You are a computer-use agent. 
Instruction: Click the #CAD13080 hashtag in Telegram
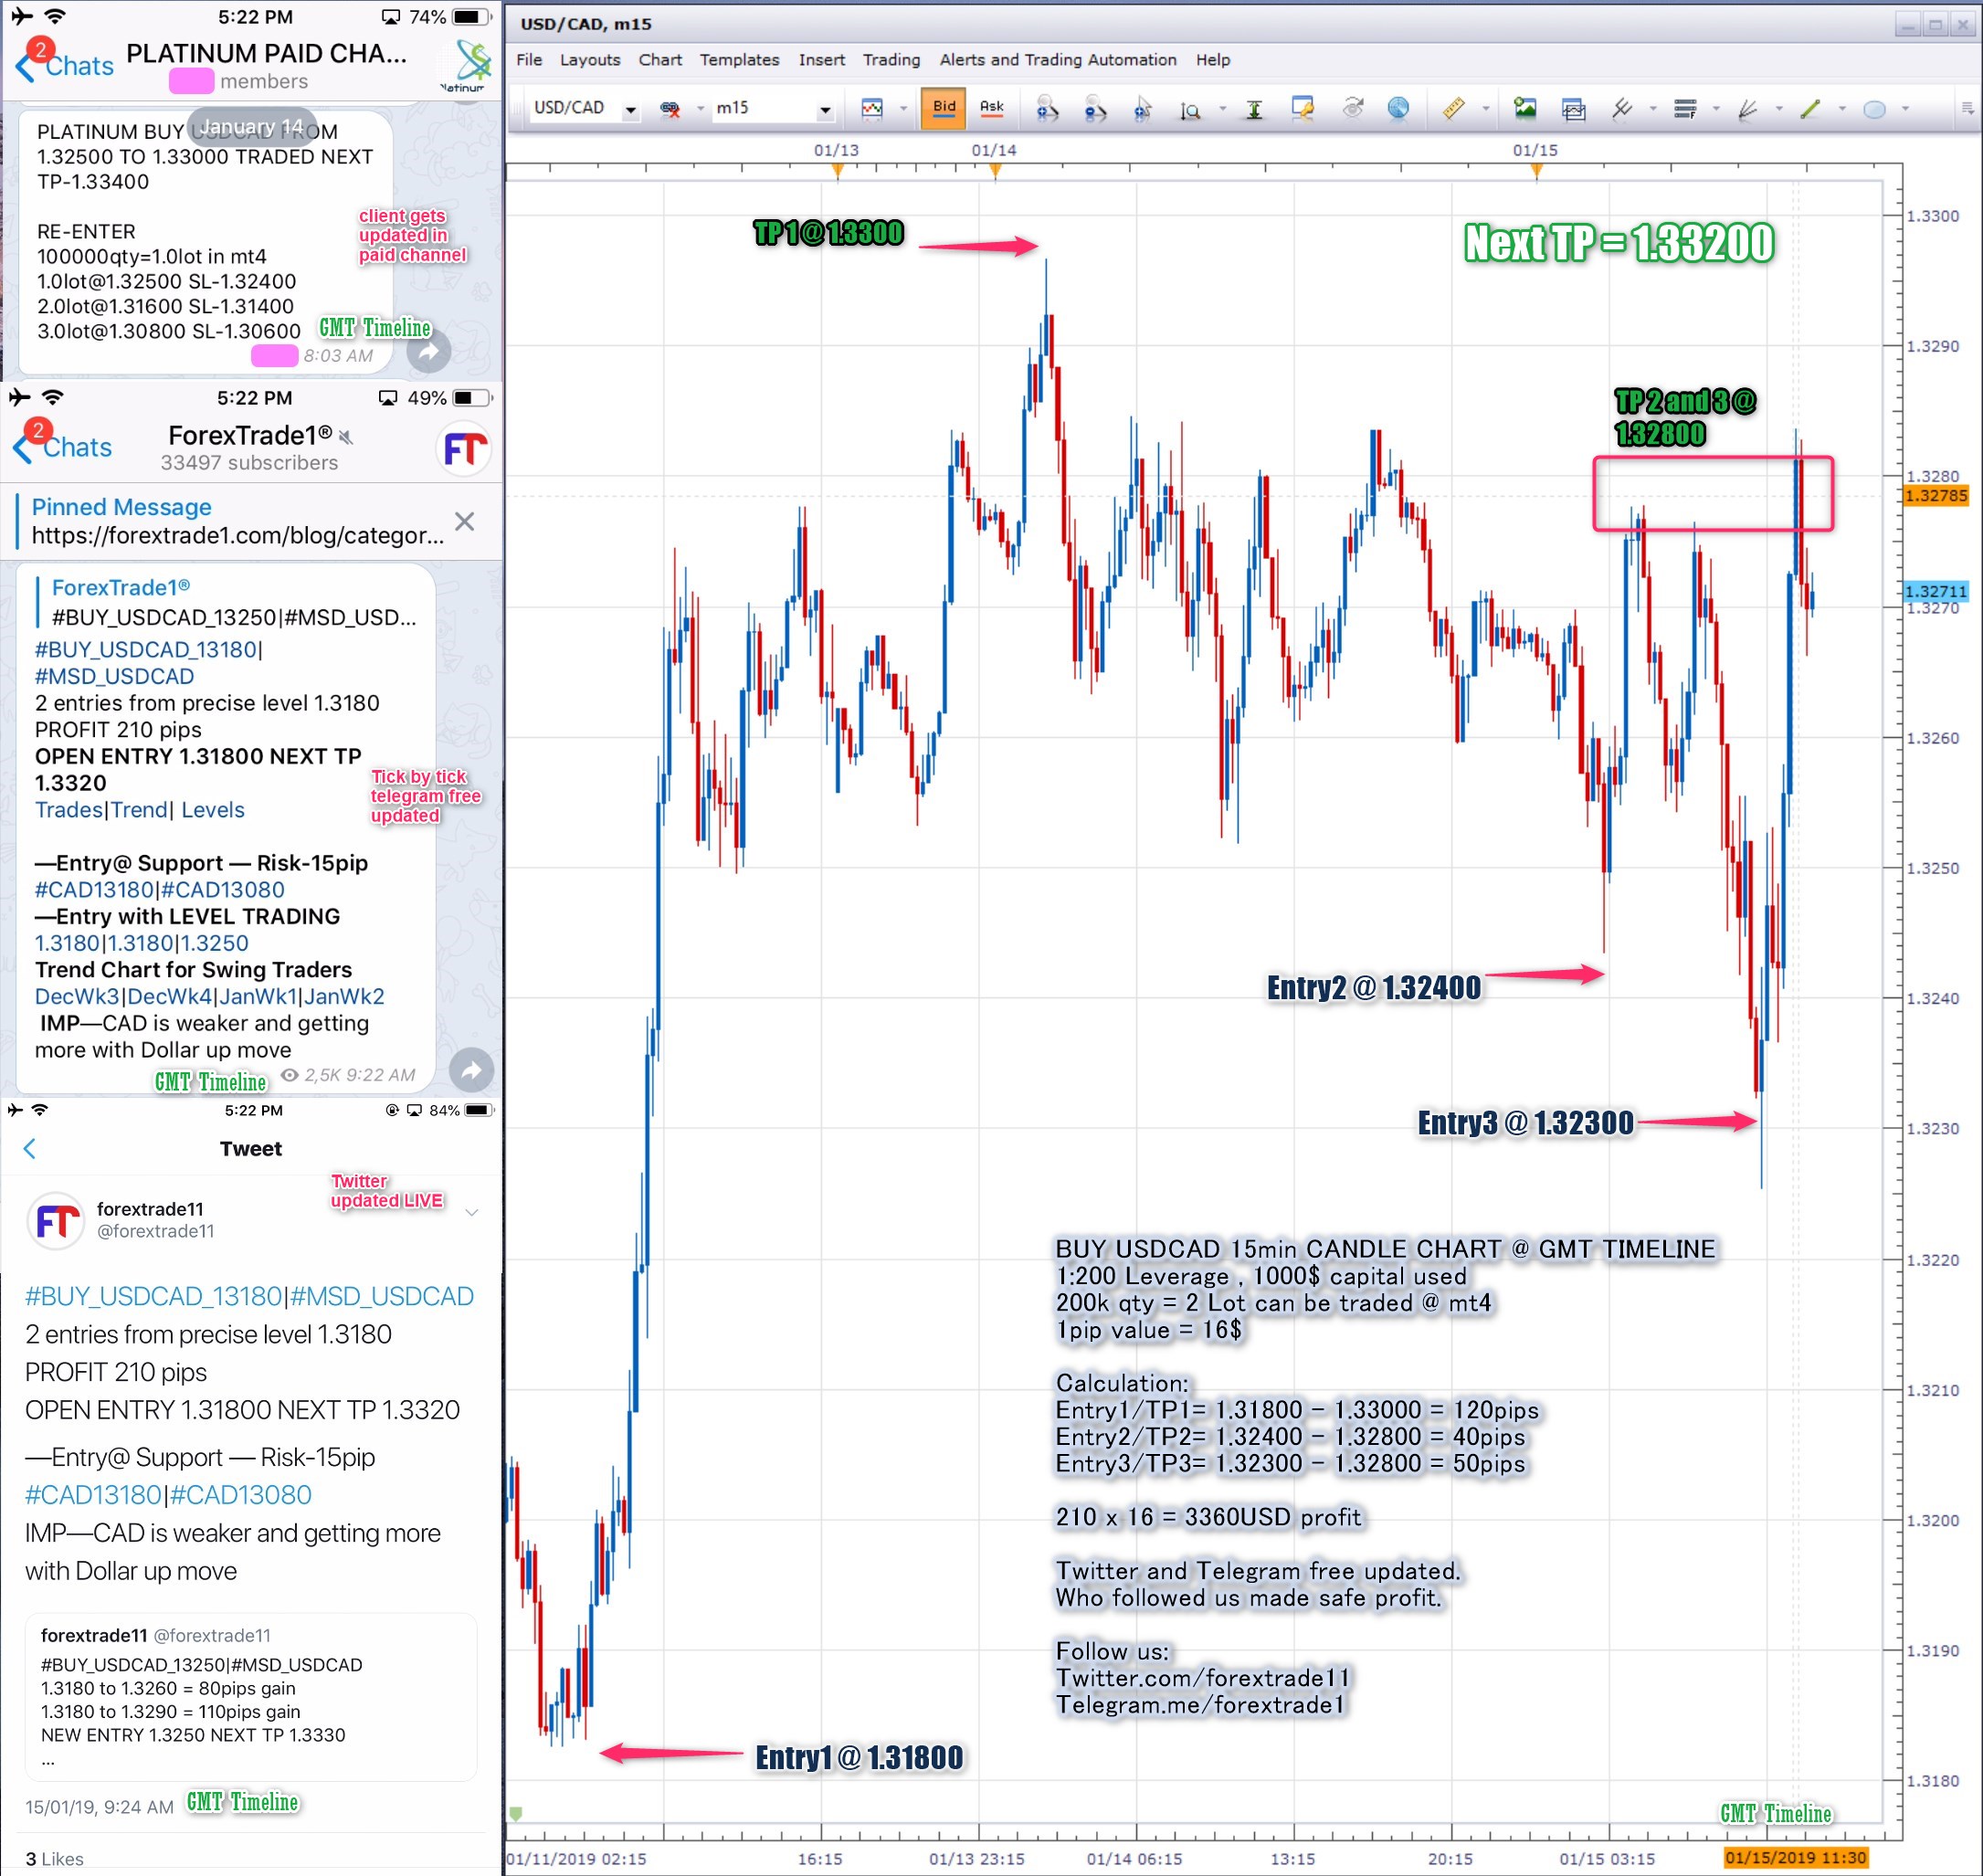(223, 890)
